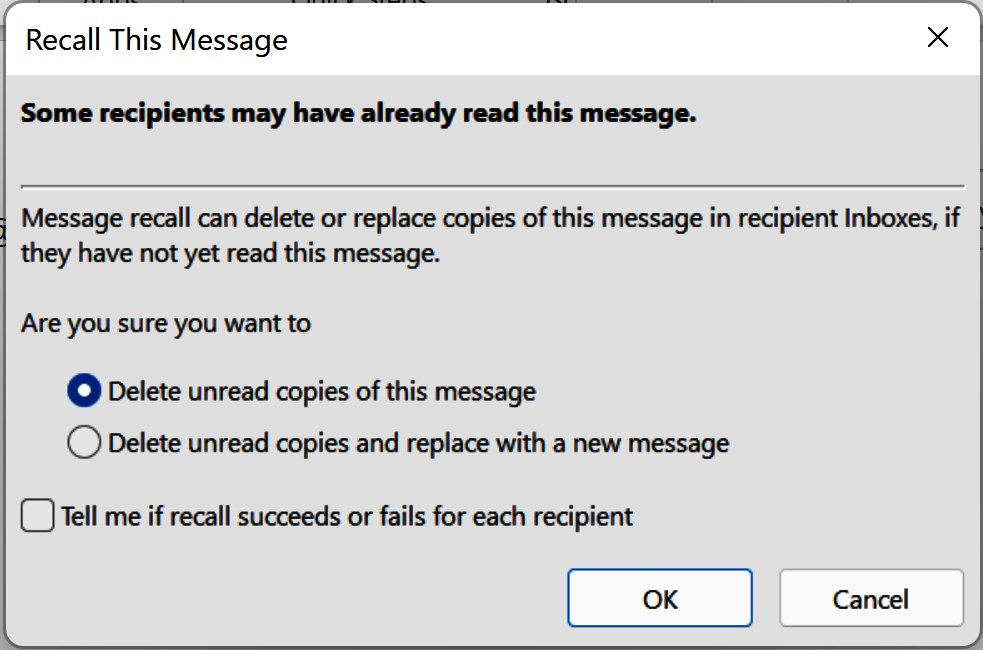The width and height of the screenshot is (983, 650).
Task: Reject the recall by clicking Cancel
Action: click(x=871, y=597)
